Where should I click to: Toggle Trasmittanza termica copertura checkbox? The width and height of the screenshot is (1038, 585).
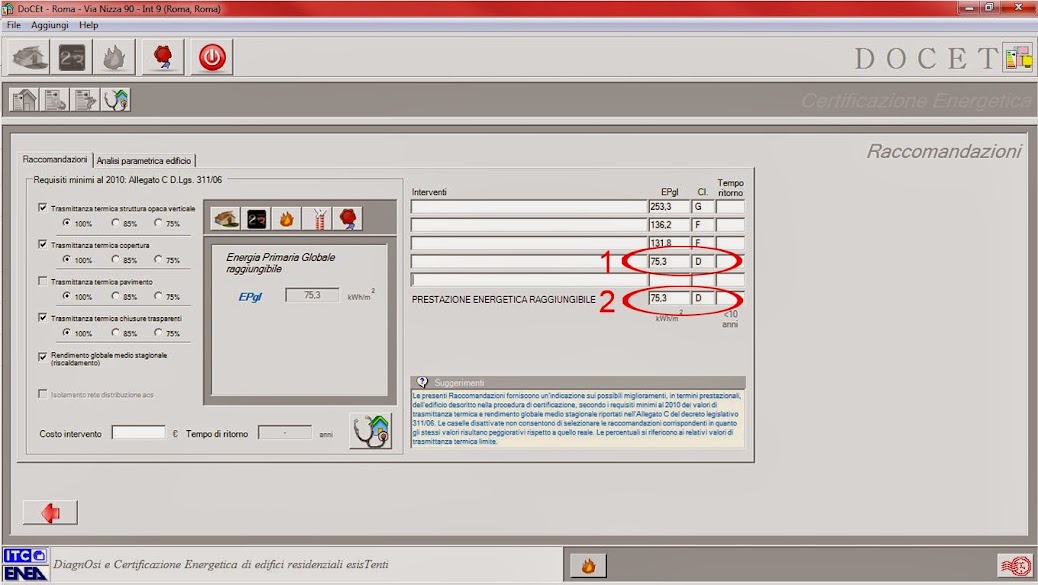(42, 244)
